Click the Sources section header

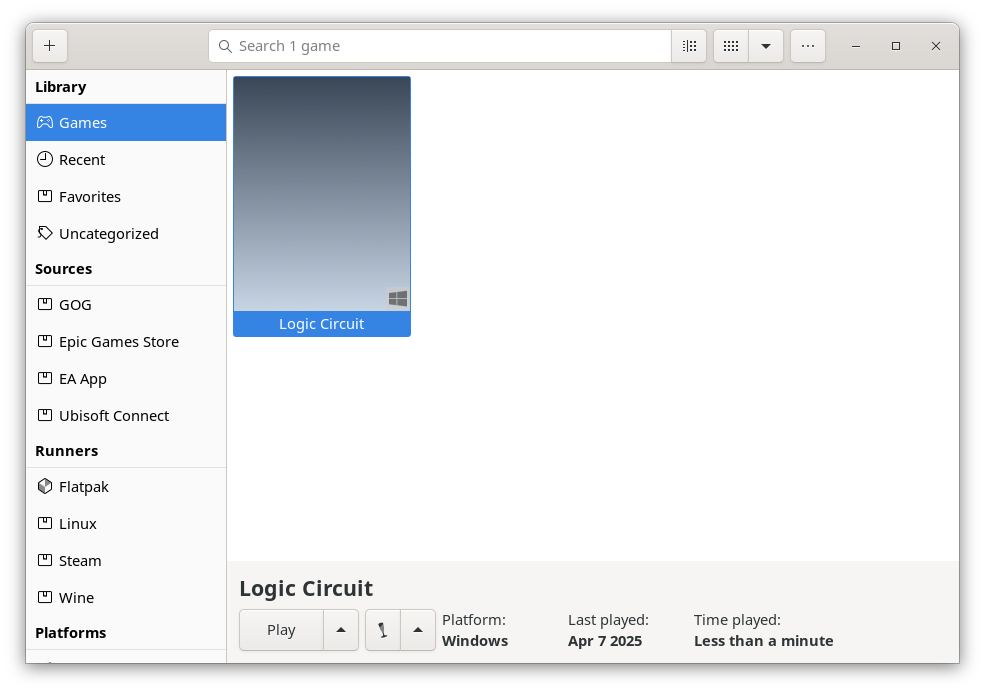tap(63, 269)
